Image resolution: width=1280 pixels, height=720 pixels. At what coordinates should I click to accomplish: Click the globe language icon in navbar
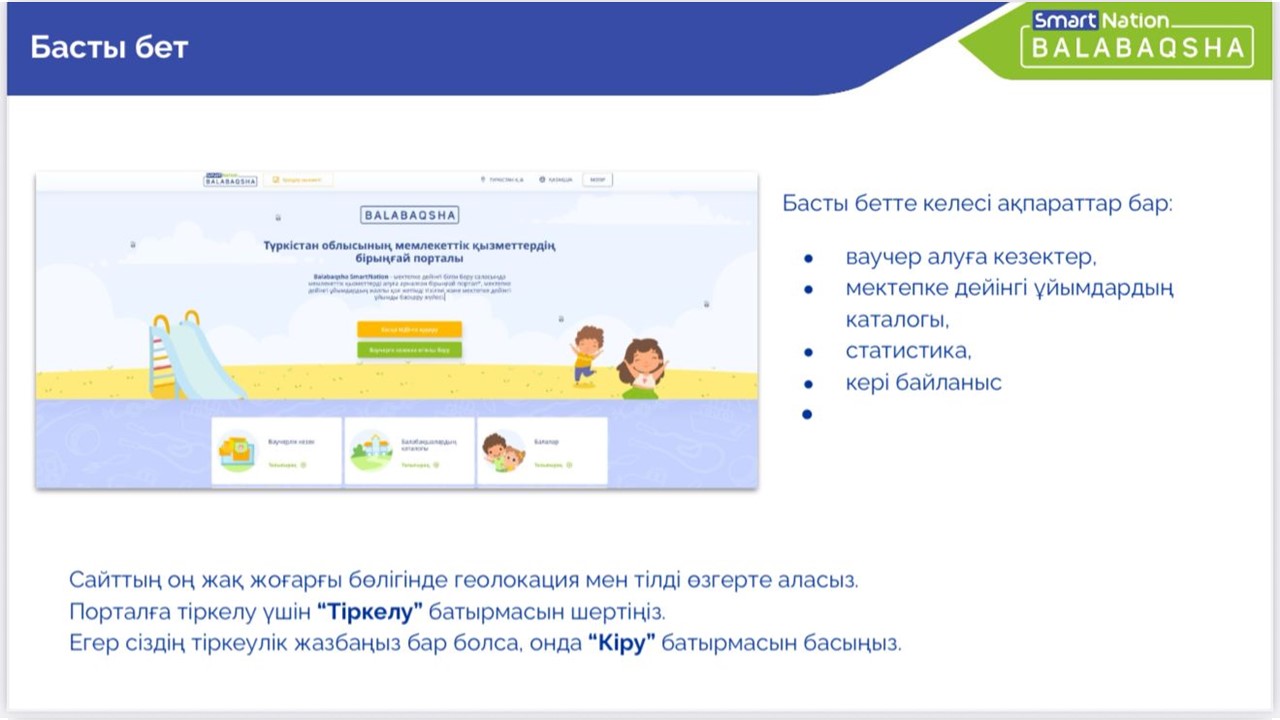[x=542, y=180]
